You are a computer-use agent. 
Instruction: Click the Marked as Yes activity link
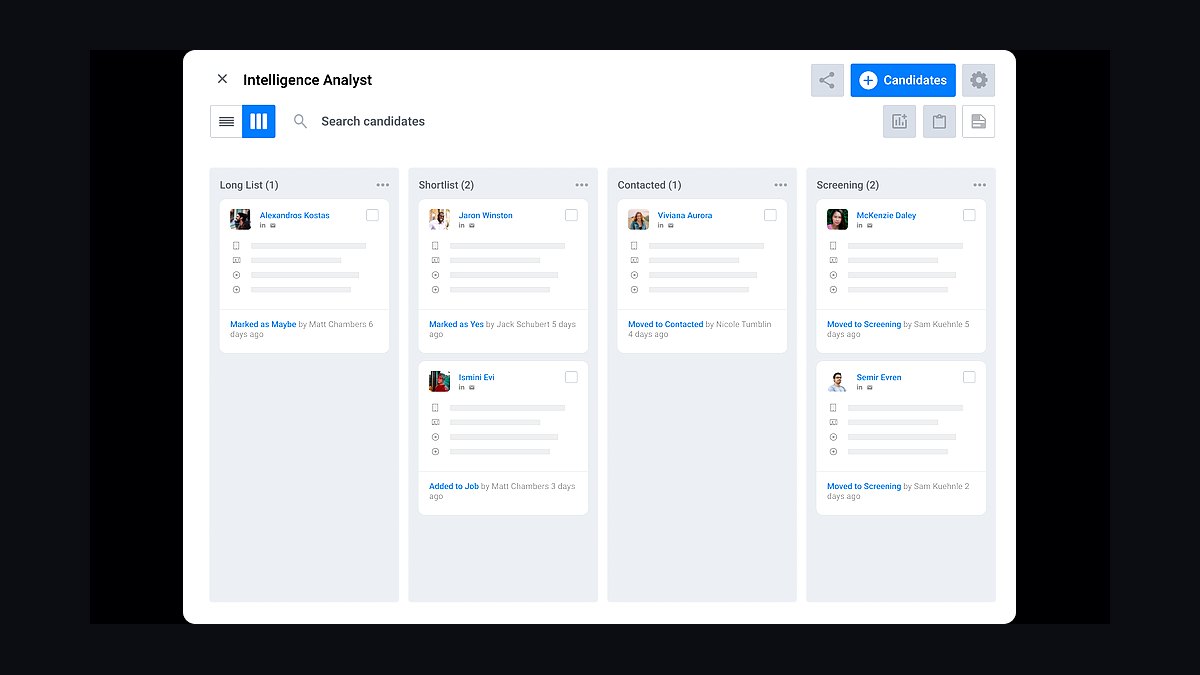(x=457, y=324)
